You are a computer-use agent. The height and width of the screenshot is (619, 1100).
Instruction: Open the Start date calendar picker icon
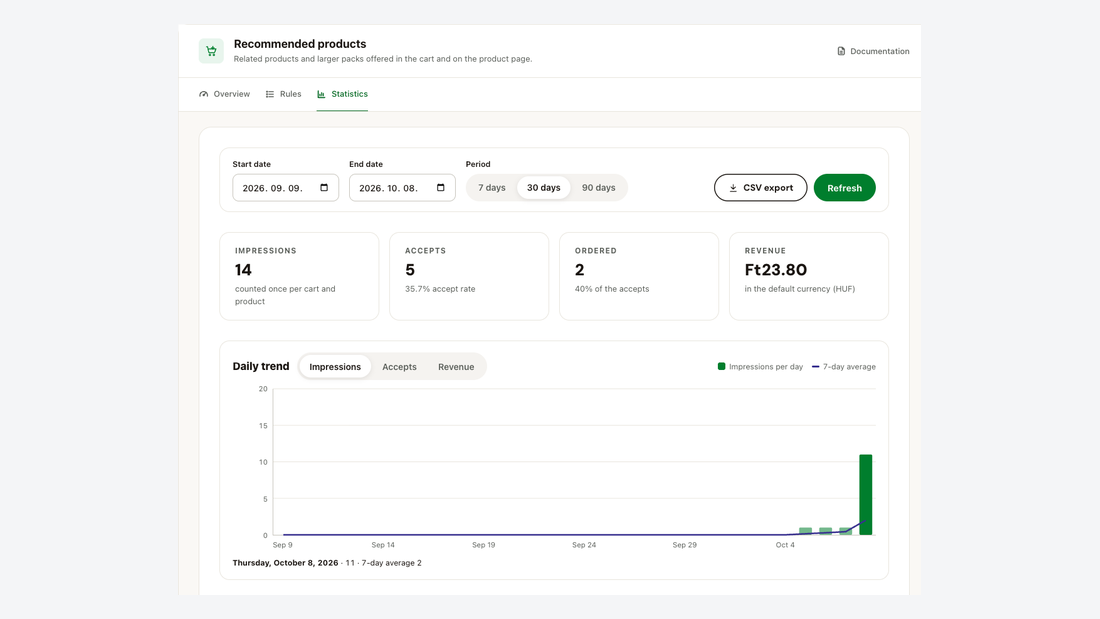[324, 187]
